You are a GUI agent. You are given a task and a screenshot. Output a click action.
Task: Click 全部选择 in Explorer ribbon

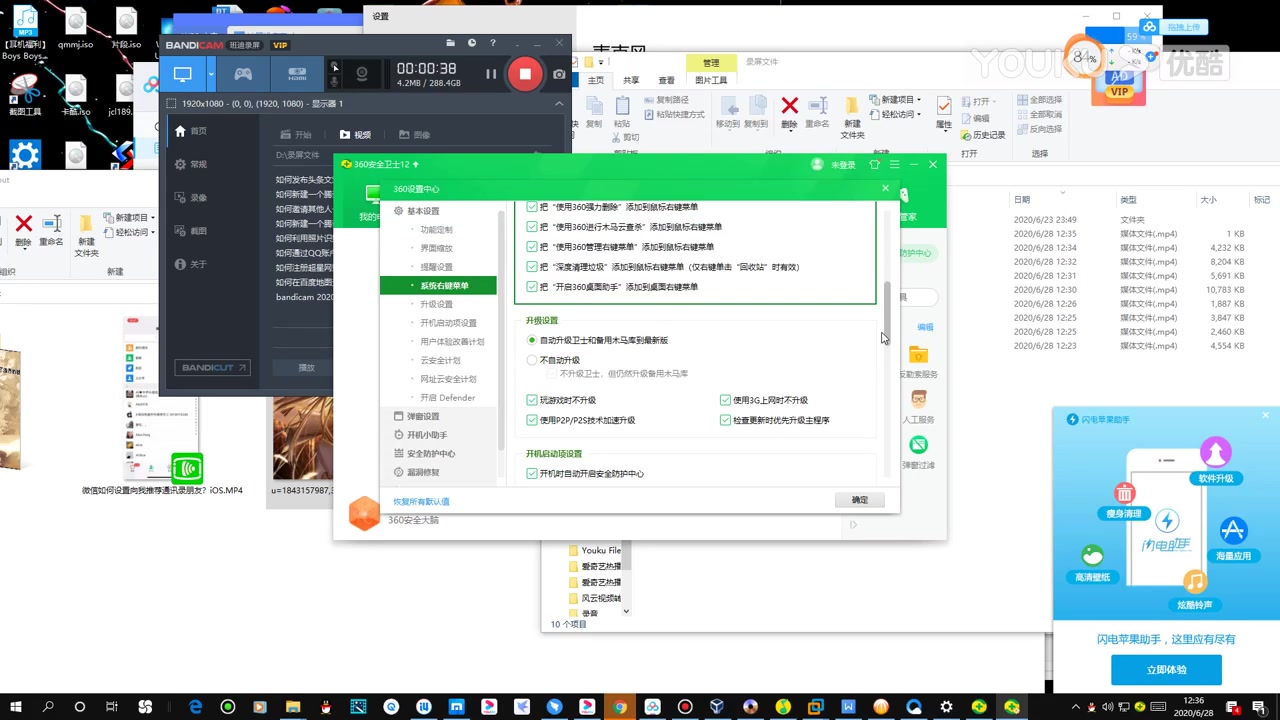pyautogui.click(x=1038, y=100)
